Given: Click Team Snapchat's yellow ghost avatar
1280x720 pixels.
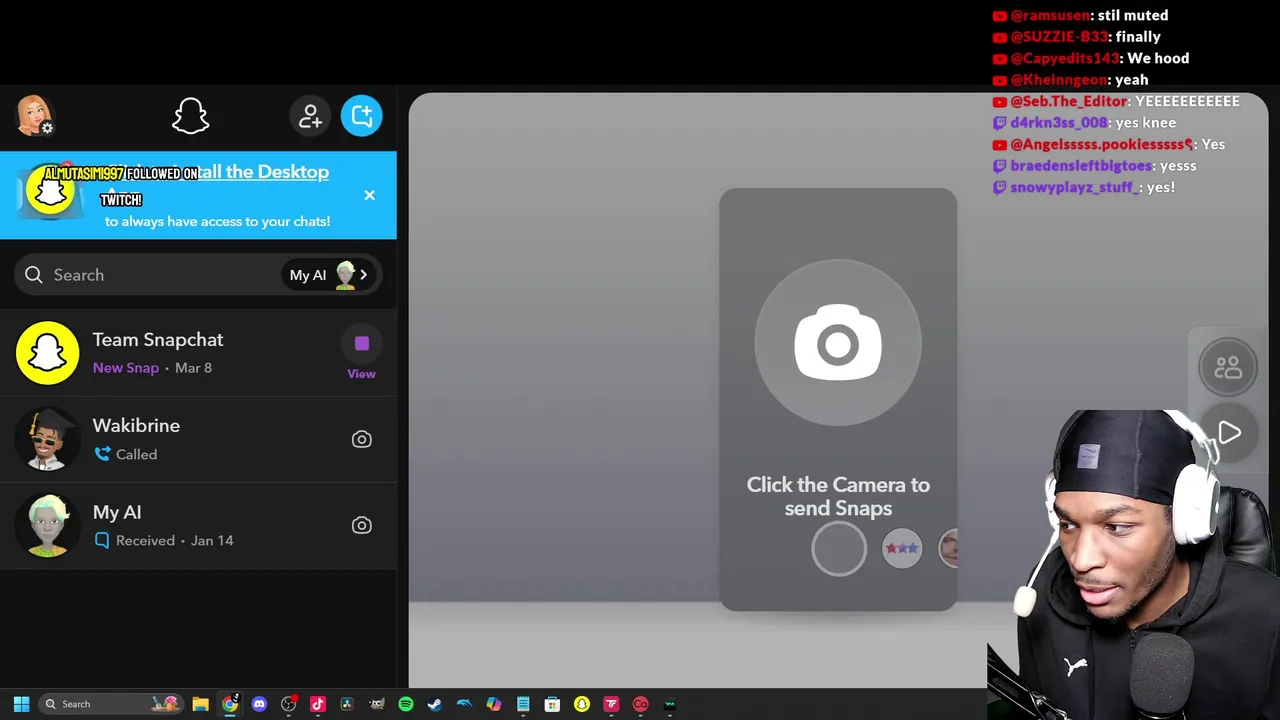Looking at the screenshot, I should click(47, 353).
